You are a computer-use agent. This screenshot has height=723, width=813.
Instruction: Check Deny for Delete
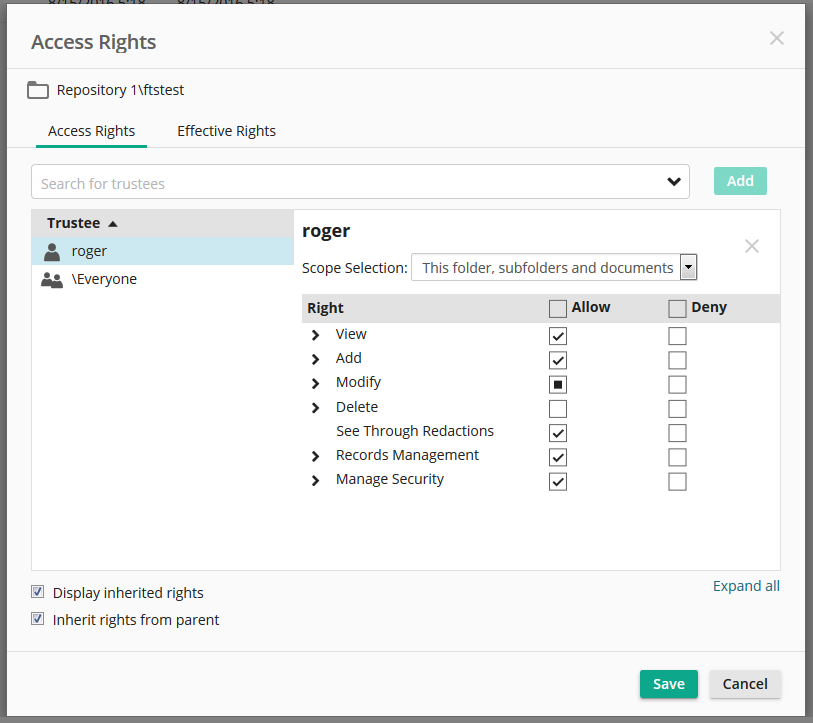(677, 409)
